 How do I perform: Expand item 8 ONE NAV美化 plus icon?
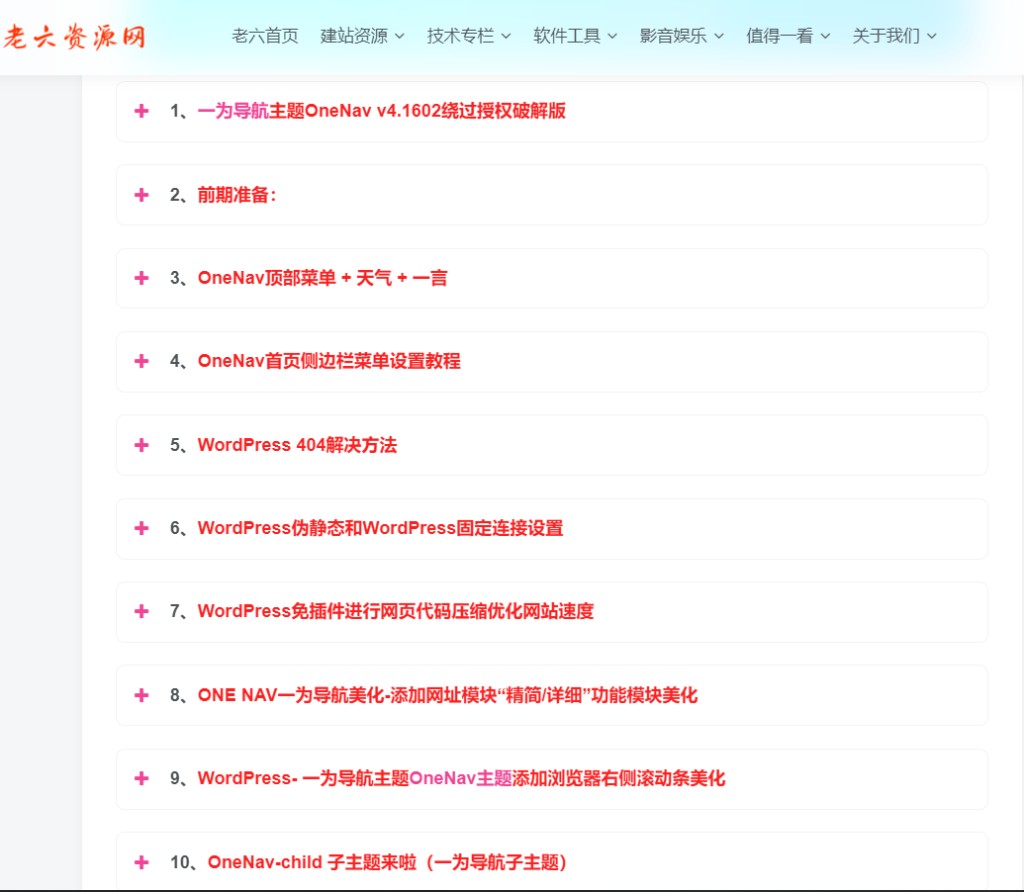(x=141, y=695)
